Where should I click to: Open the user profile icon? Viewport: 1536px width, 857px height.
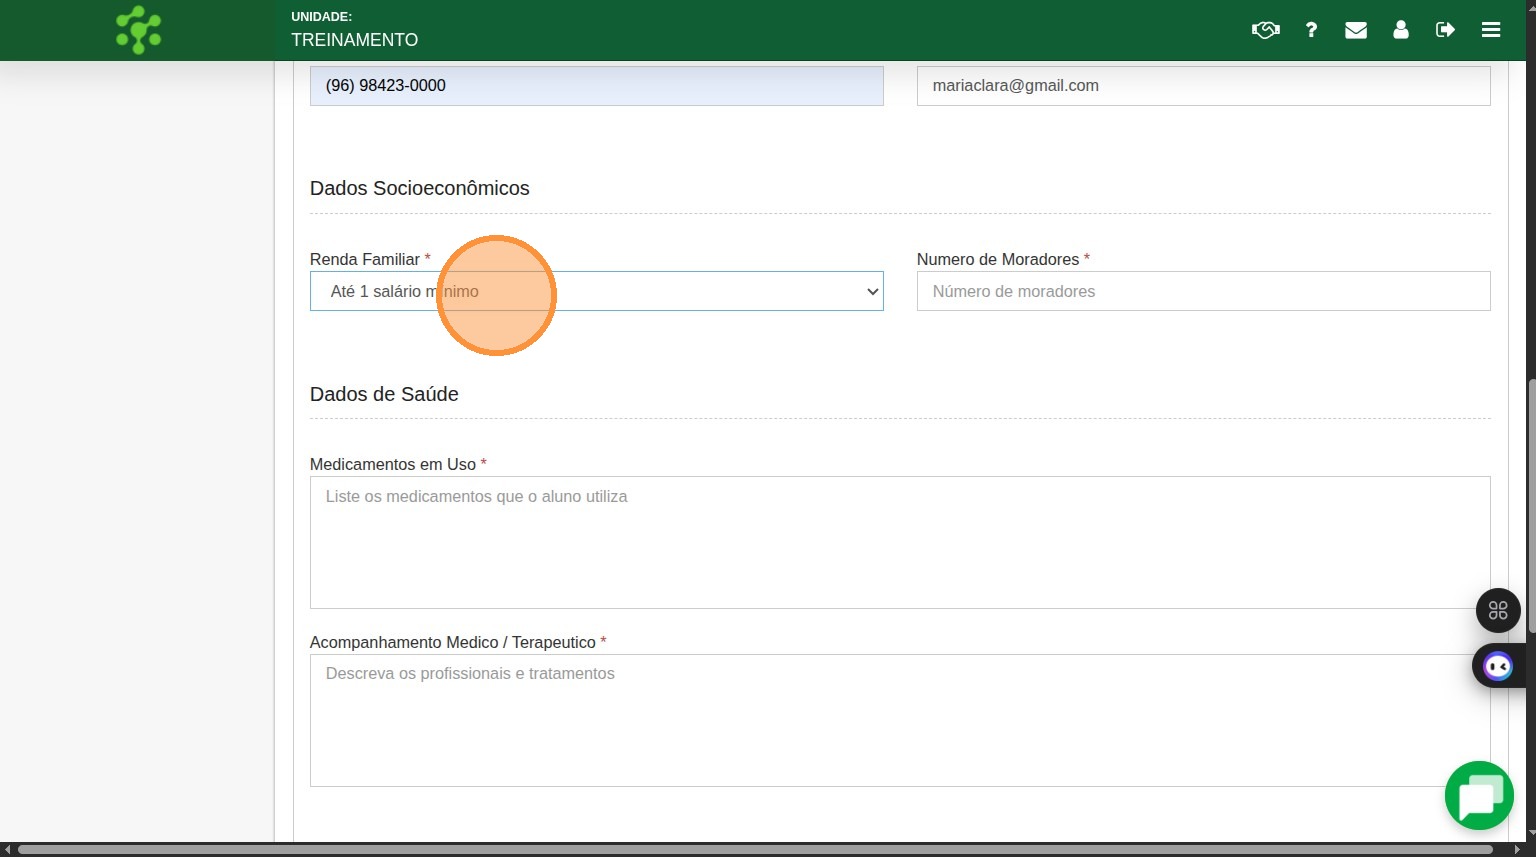click(x=1401, y=30)
